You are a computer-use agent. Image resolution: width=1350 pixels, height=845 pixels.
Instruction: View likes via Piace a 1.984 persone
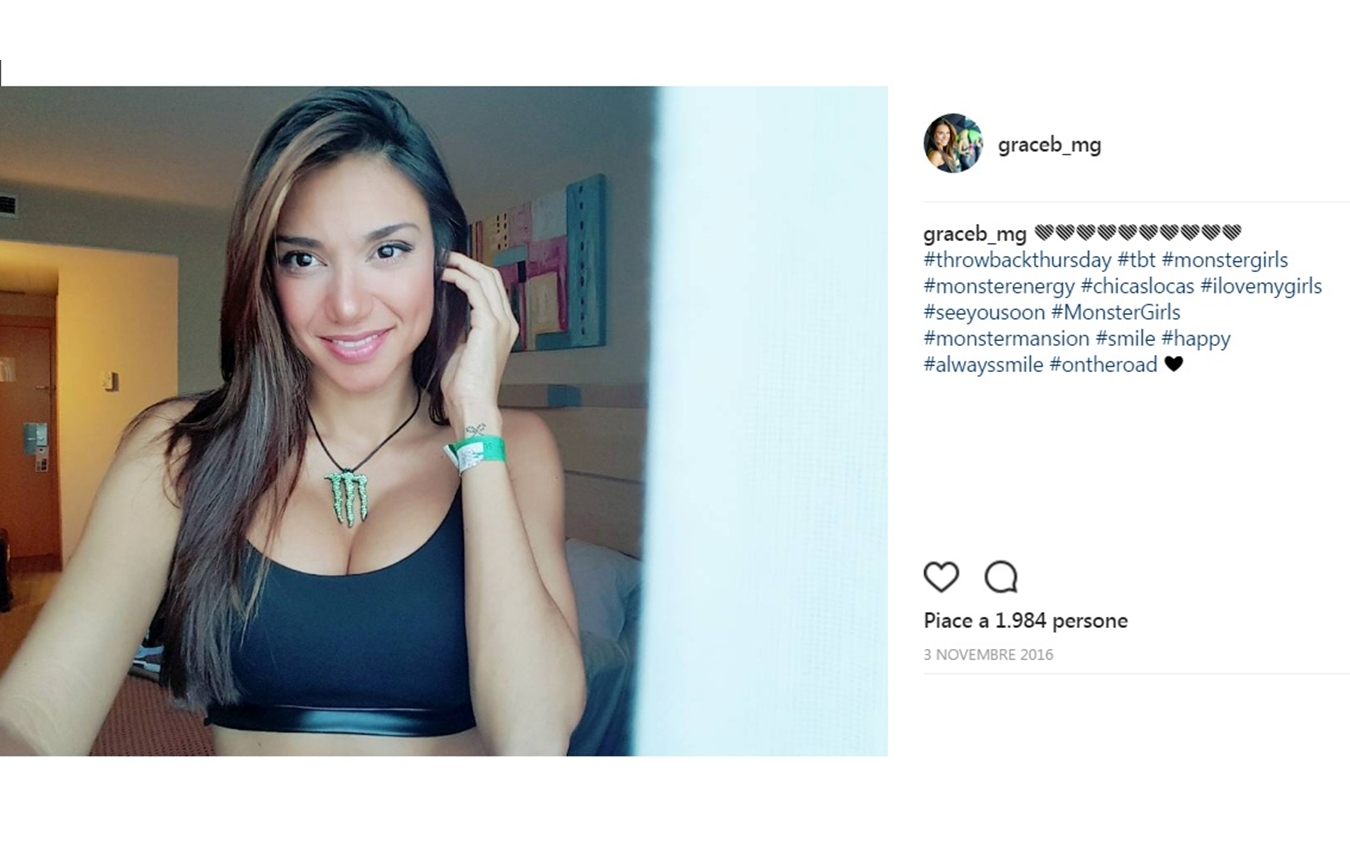1025,621
